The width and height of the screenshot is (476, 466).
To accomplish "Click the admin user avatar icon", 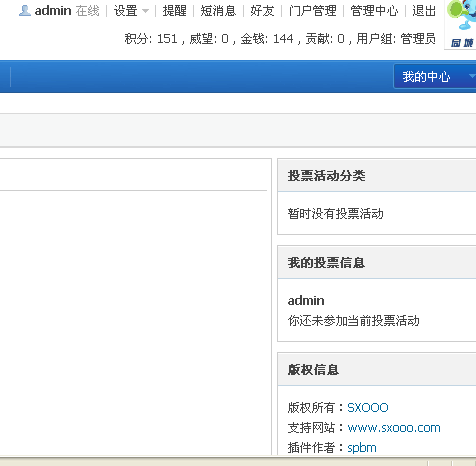I will pos(25,11).
